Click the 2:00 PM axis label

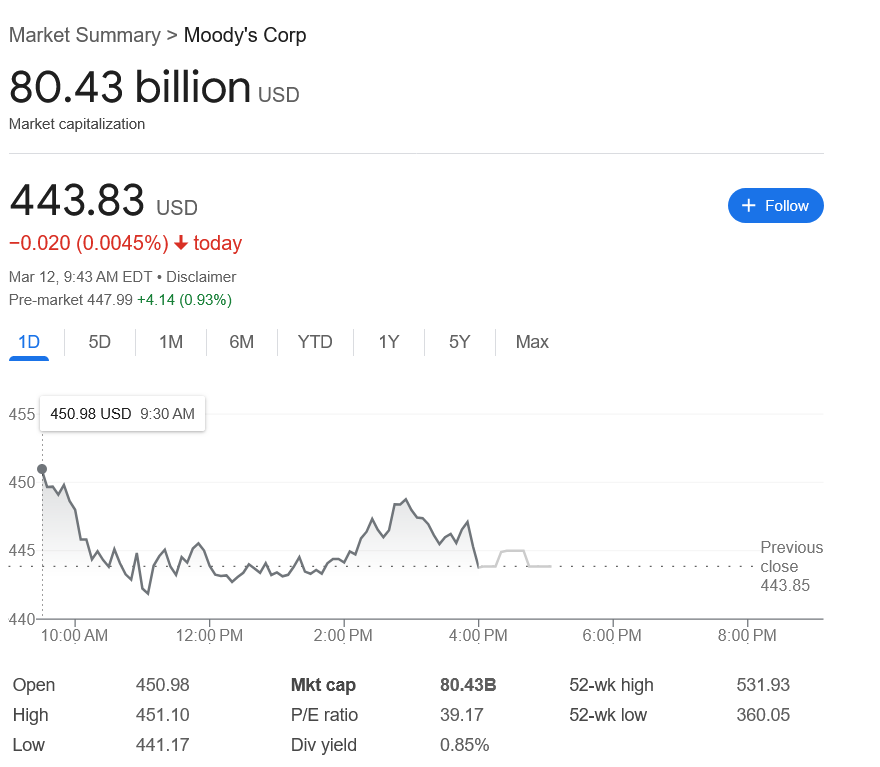[x=343, y=635]
